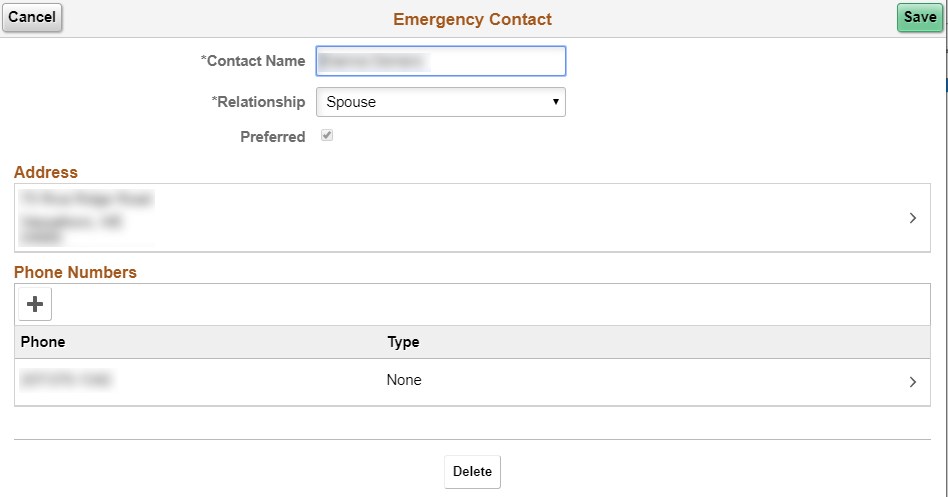Click the Emergency Contact title
Viewport: 948px width, 497px height.
[x=472, y=19]
